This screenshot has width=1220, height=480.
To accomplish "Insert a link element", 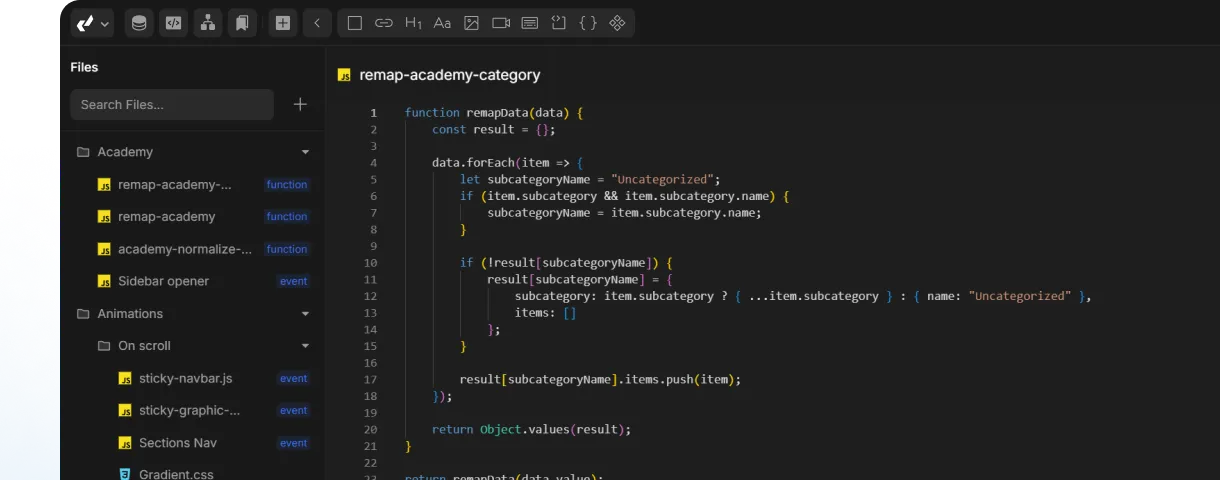I will point(383,23).
